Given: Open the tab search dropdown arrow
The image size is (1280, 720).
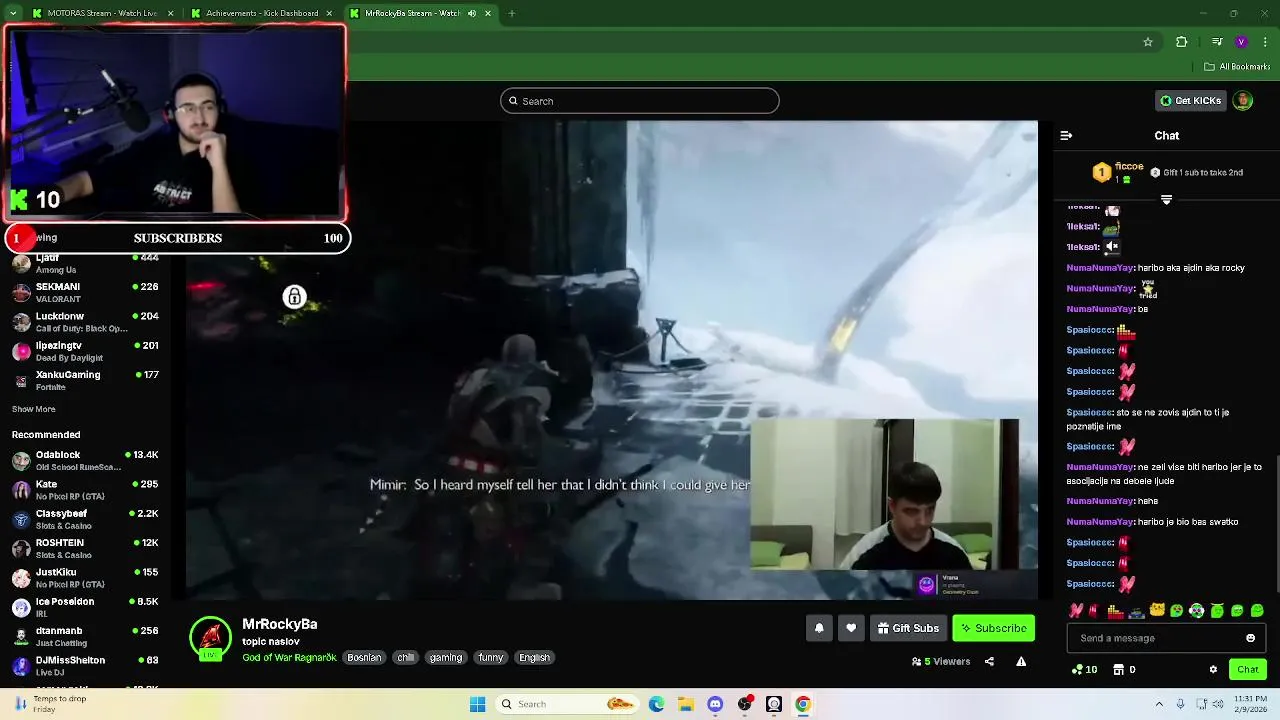Looking at the screenshot, I should coord(12,13).
